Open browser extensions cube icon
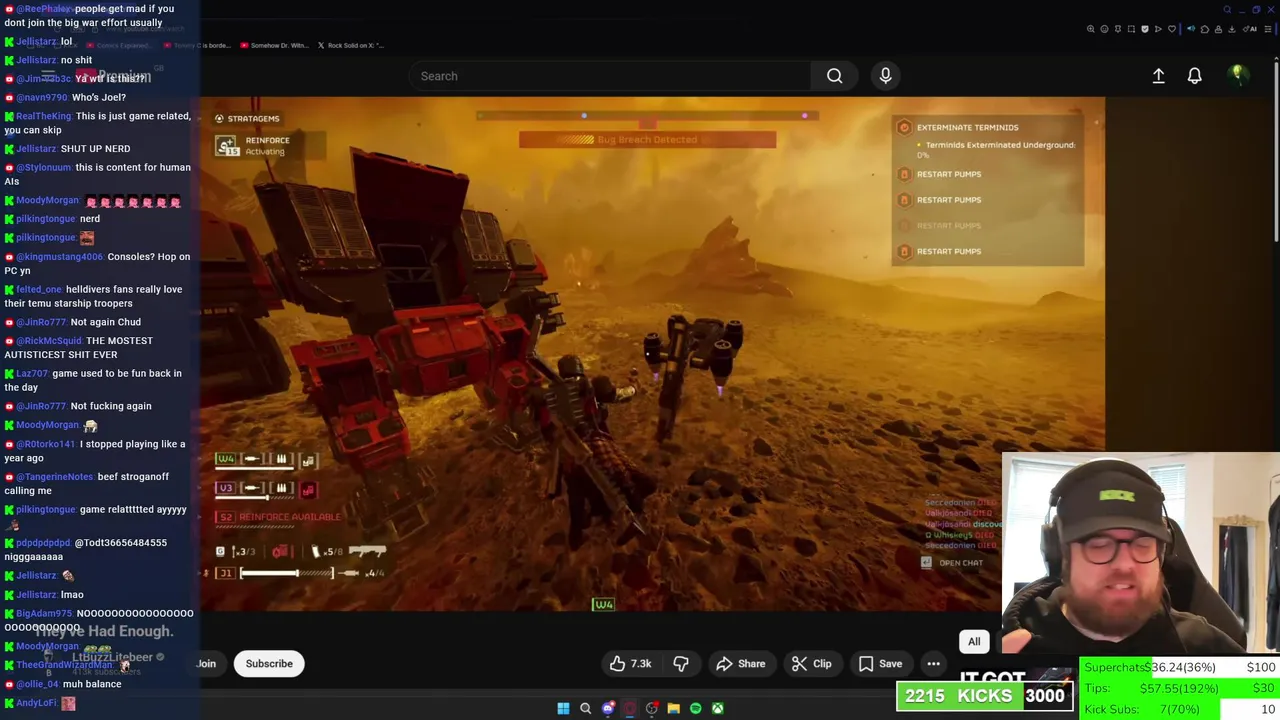The image size is (1280, 720). (x=1205, y=29)
